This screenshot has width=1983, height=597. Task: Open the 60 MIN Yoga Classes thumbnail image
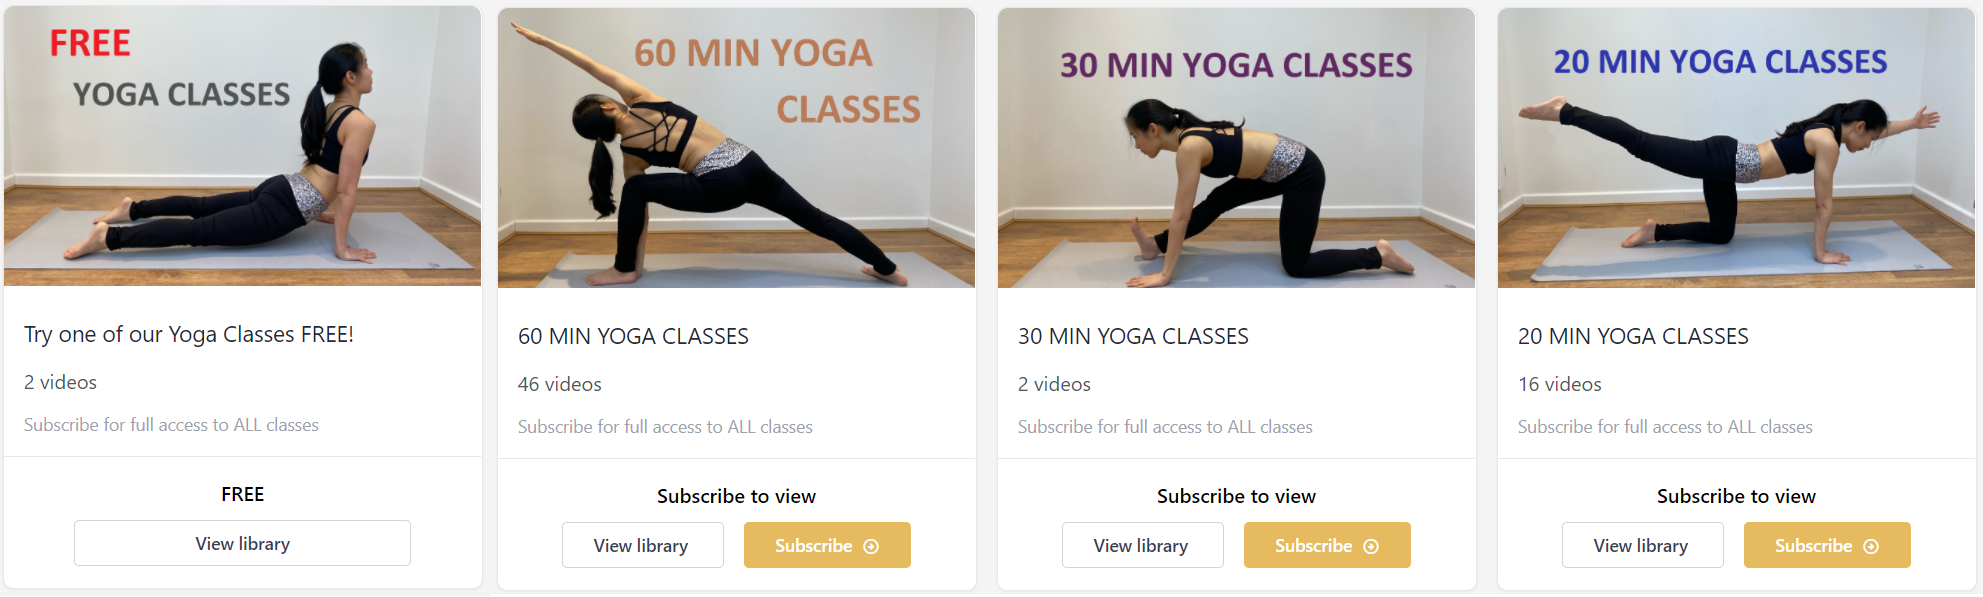pos(737,148)
